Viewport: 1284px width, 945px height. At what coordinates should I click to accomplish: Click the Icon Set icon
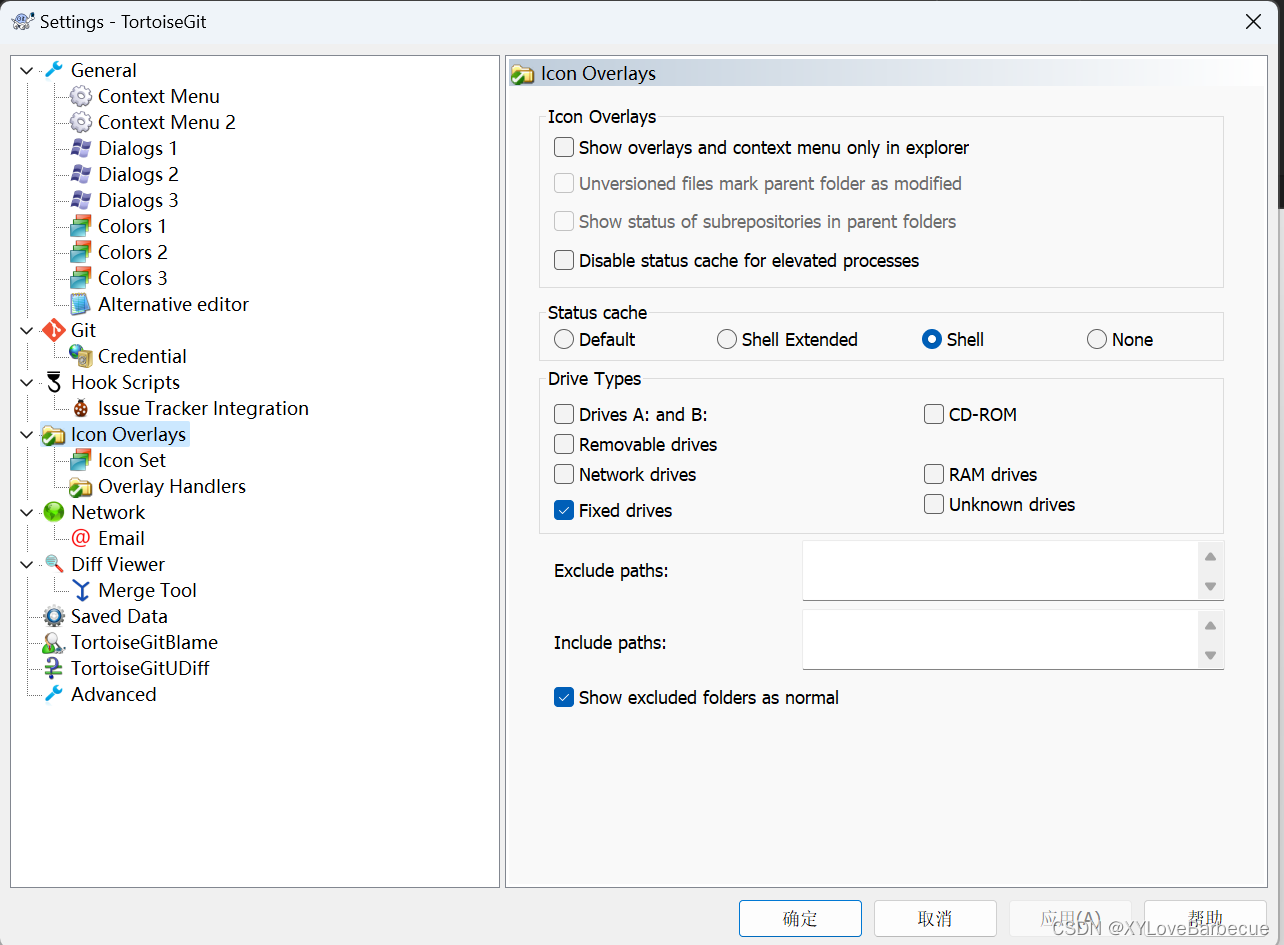pyautogui.click(x=81, y=460)
